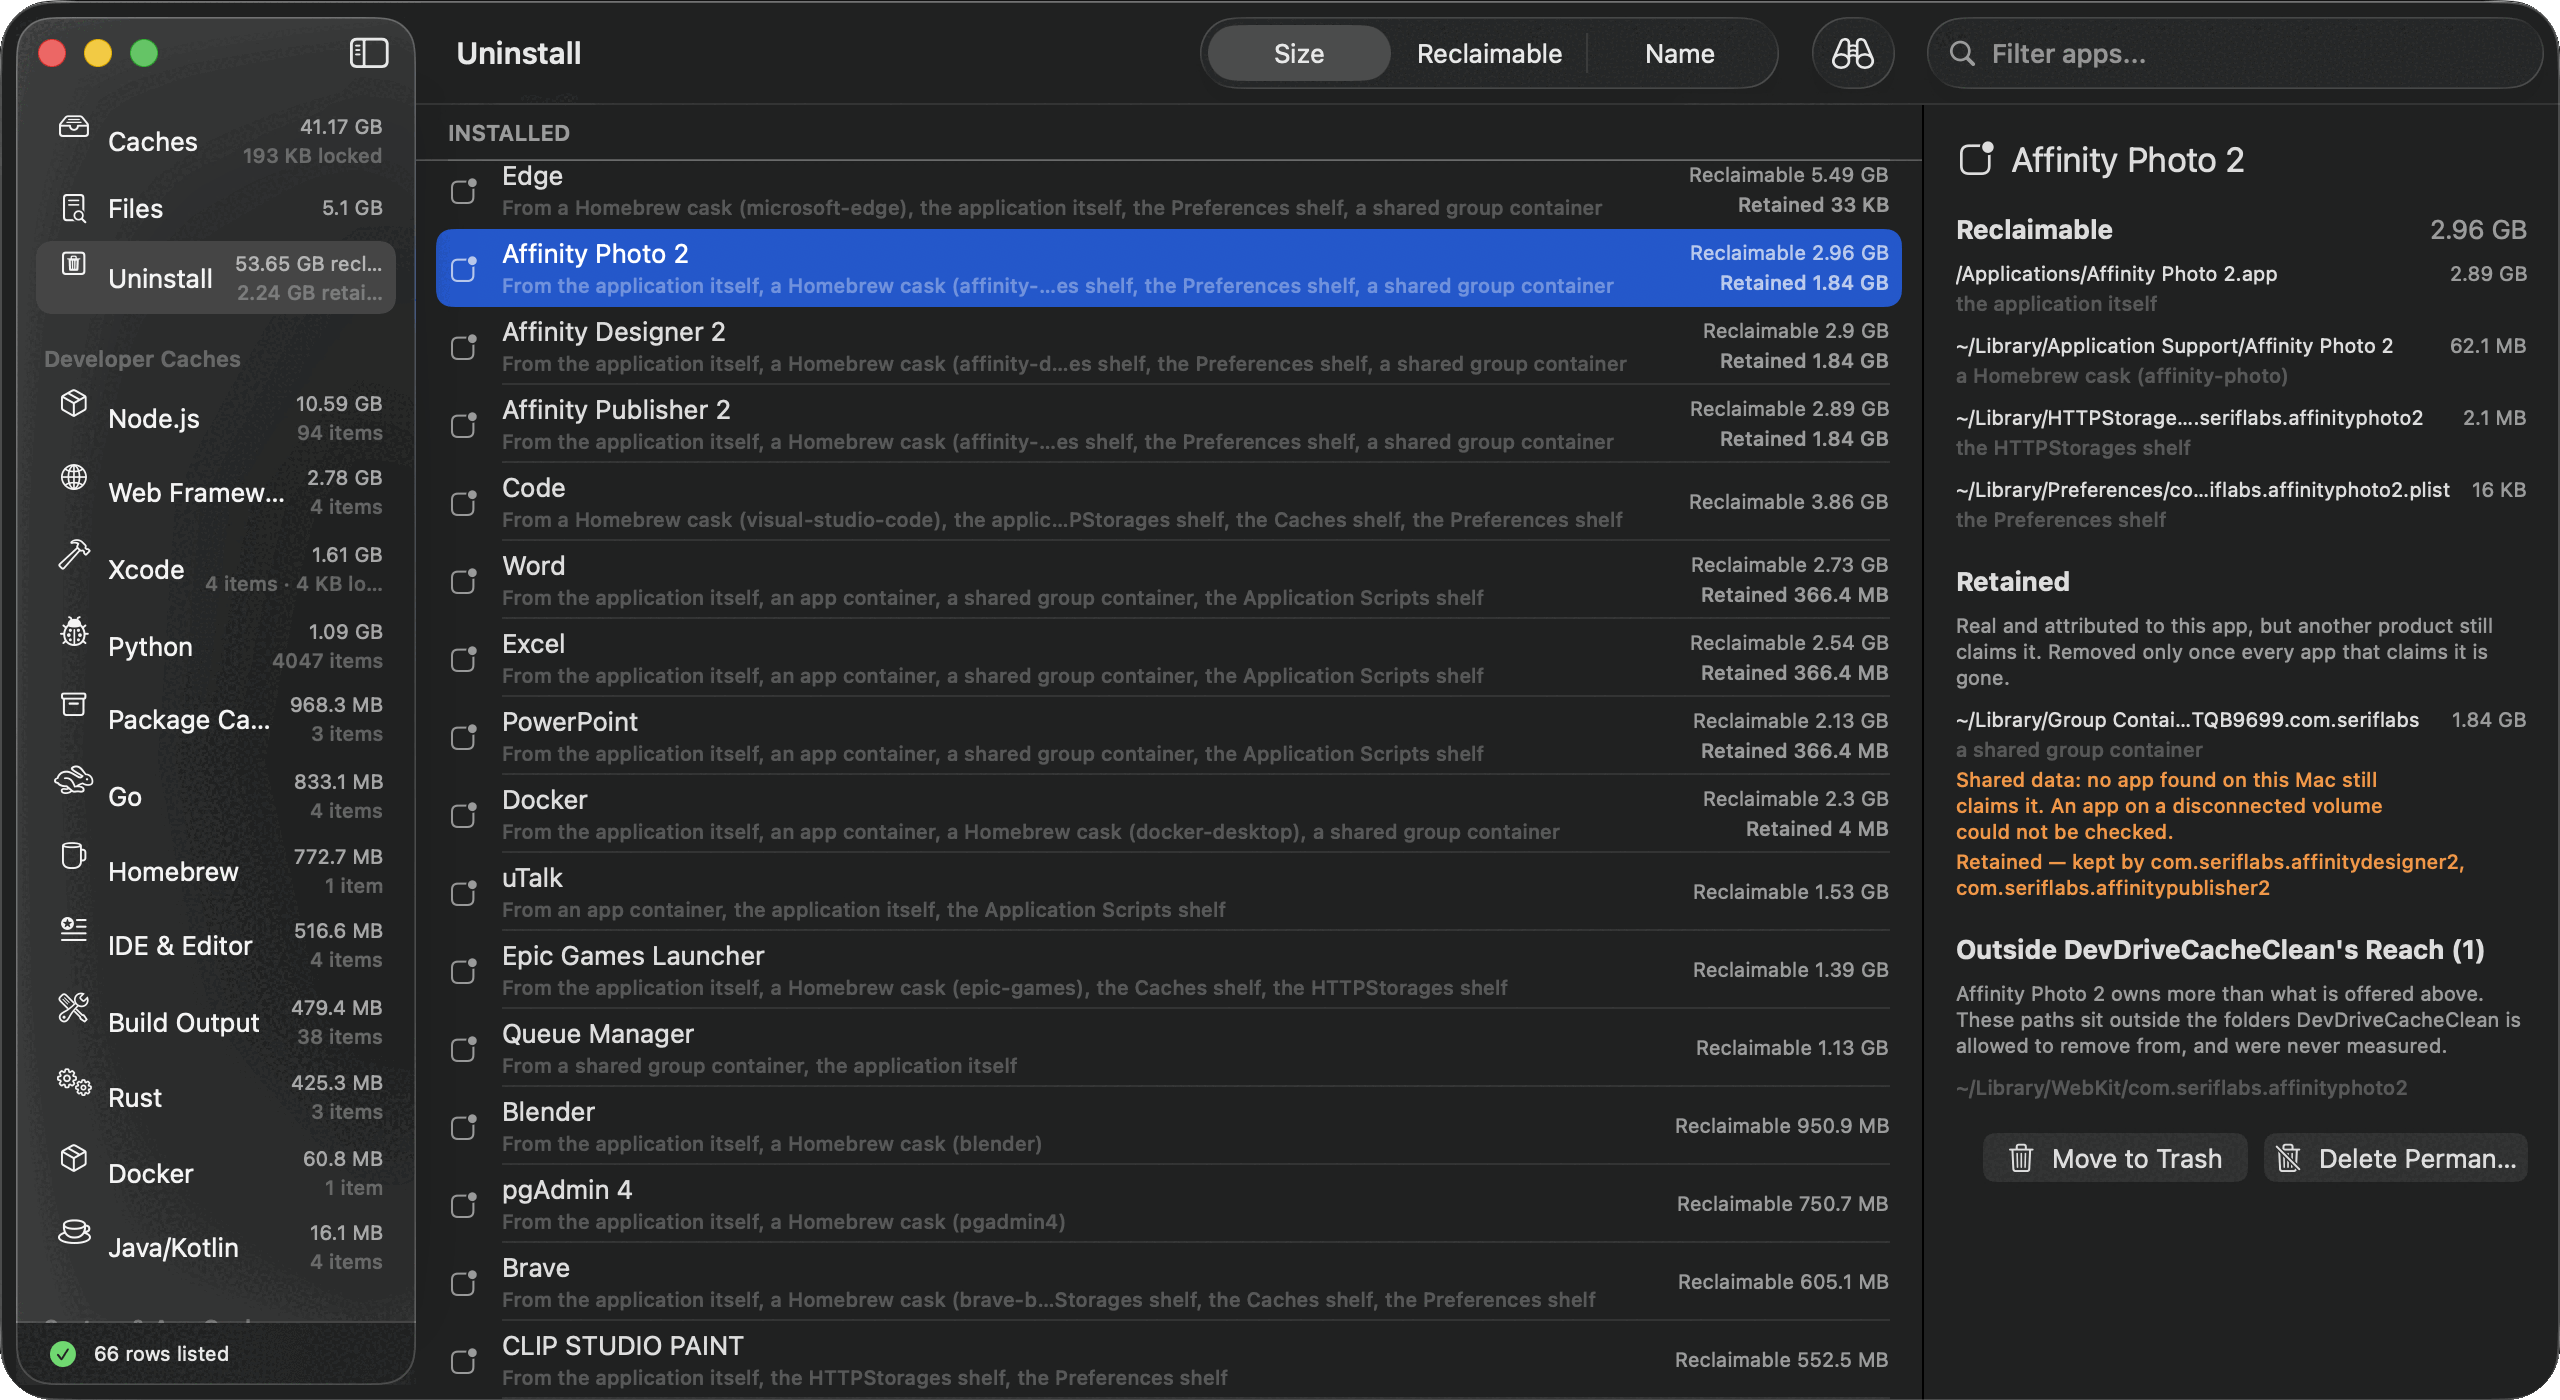Image resolution: width=2560 pixels, height=1400 pixels.
Task: Sort the app list by Size
Action: tap(1298, 53)
